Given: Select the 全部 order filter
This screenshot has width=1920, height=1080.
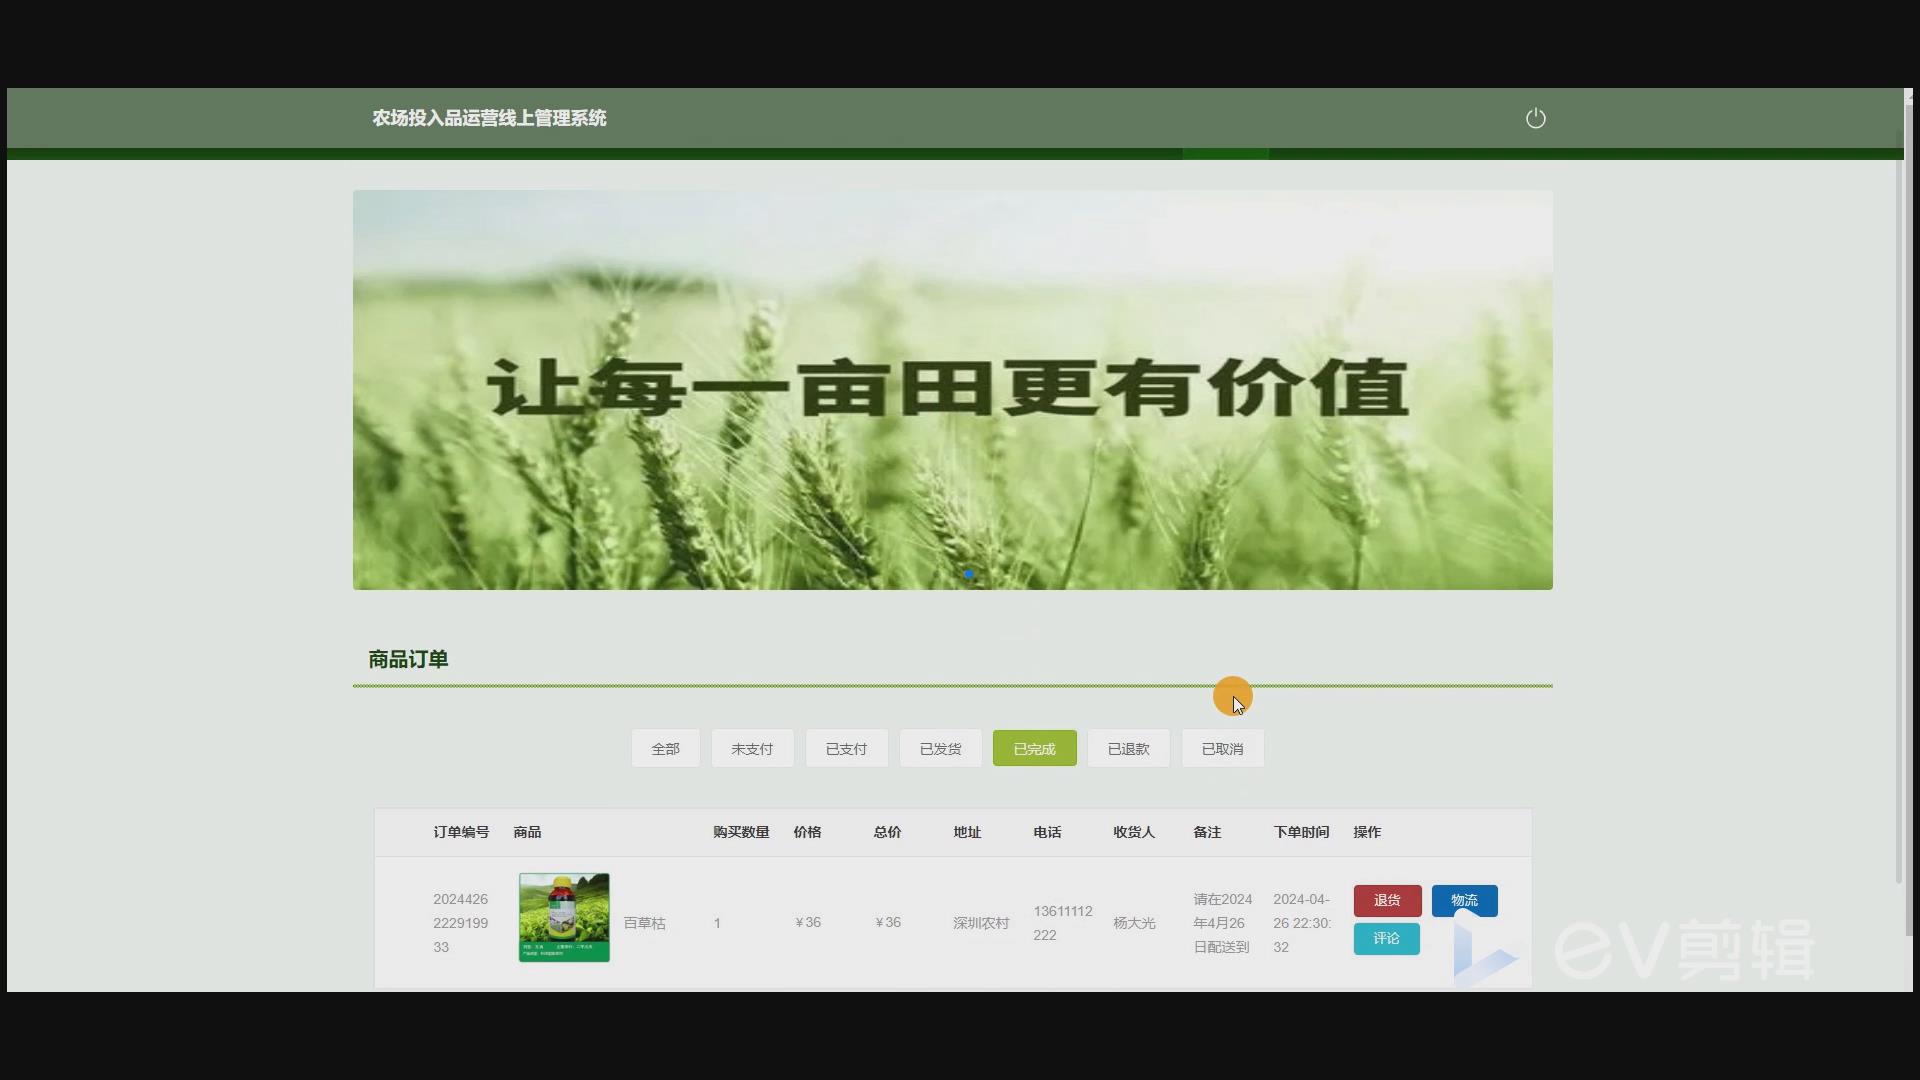Looking at the screenshot, I should click(x=665, y=748).
